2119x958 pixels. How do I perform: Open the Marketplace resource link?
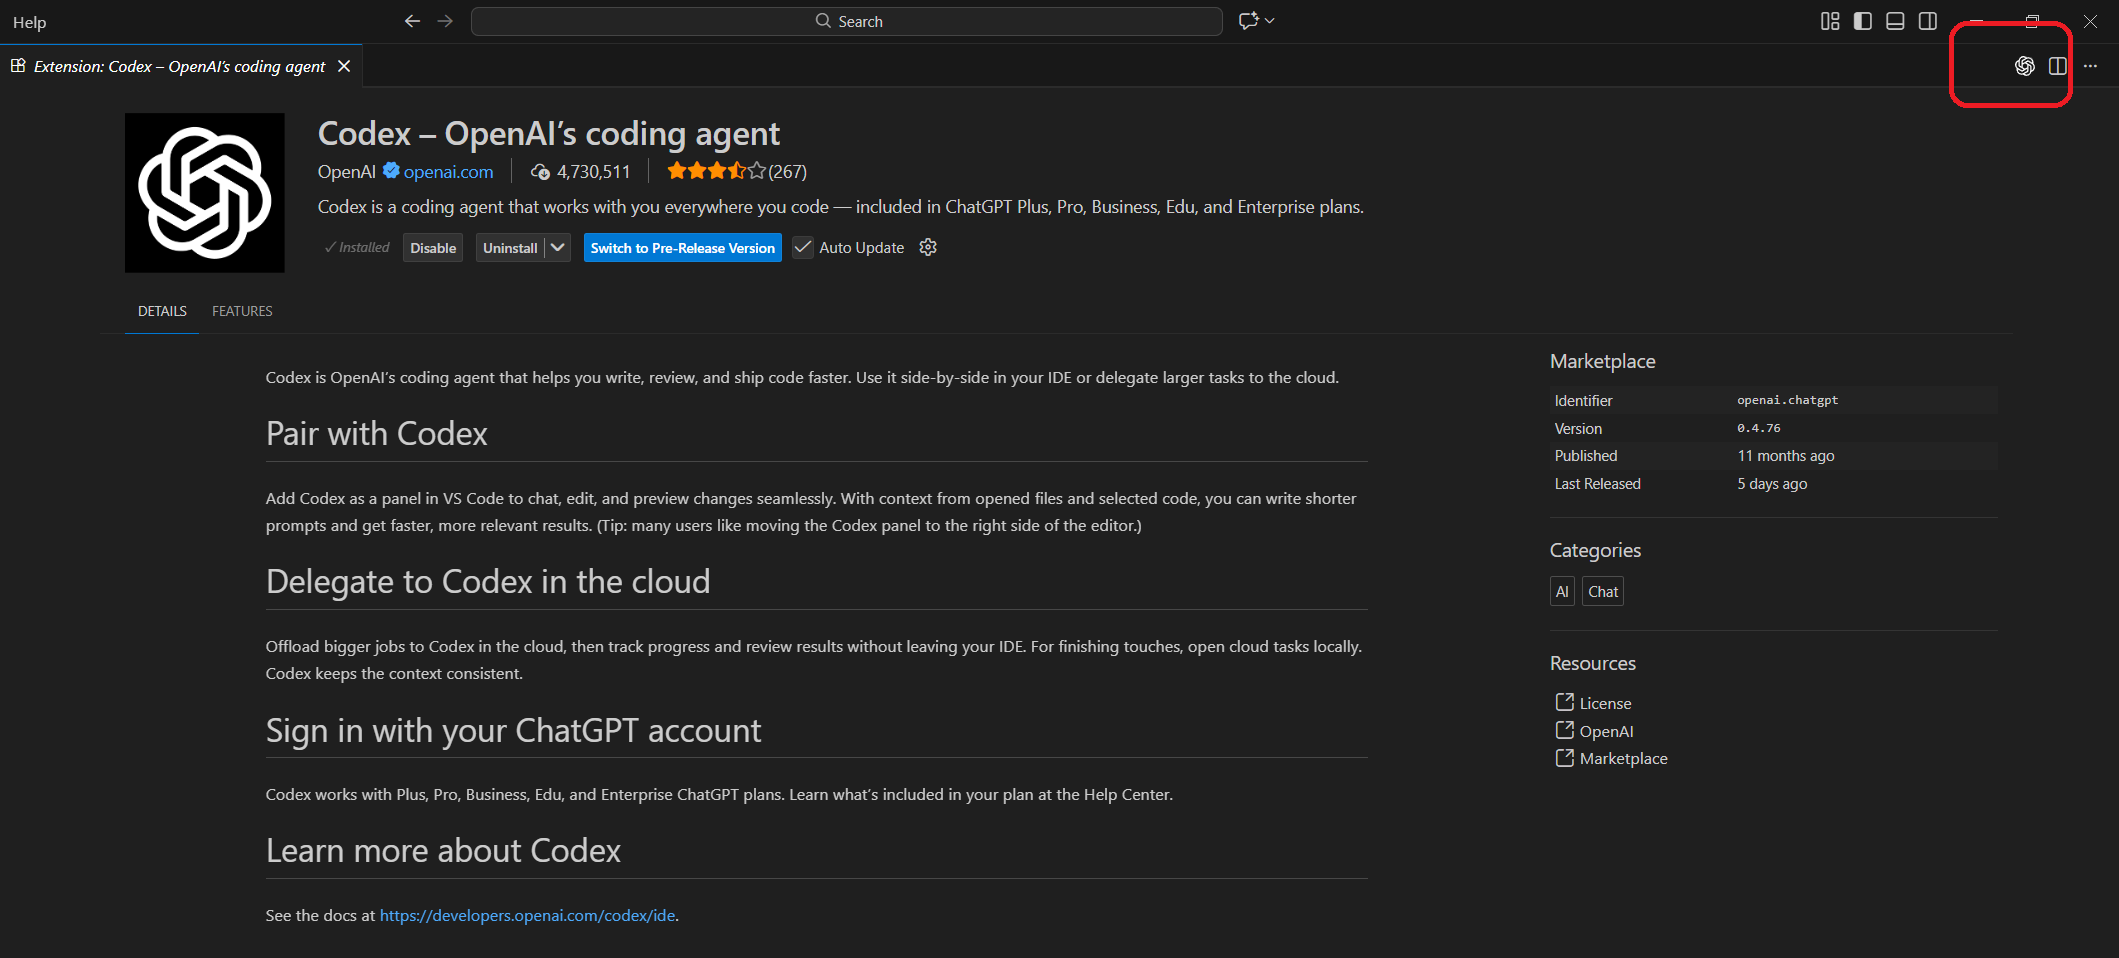click(x=1623, y=758)
